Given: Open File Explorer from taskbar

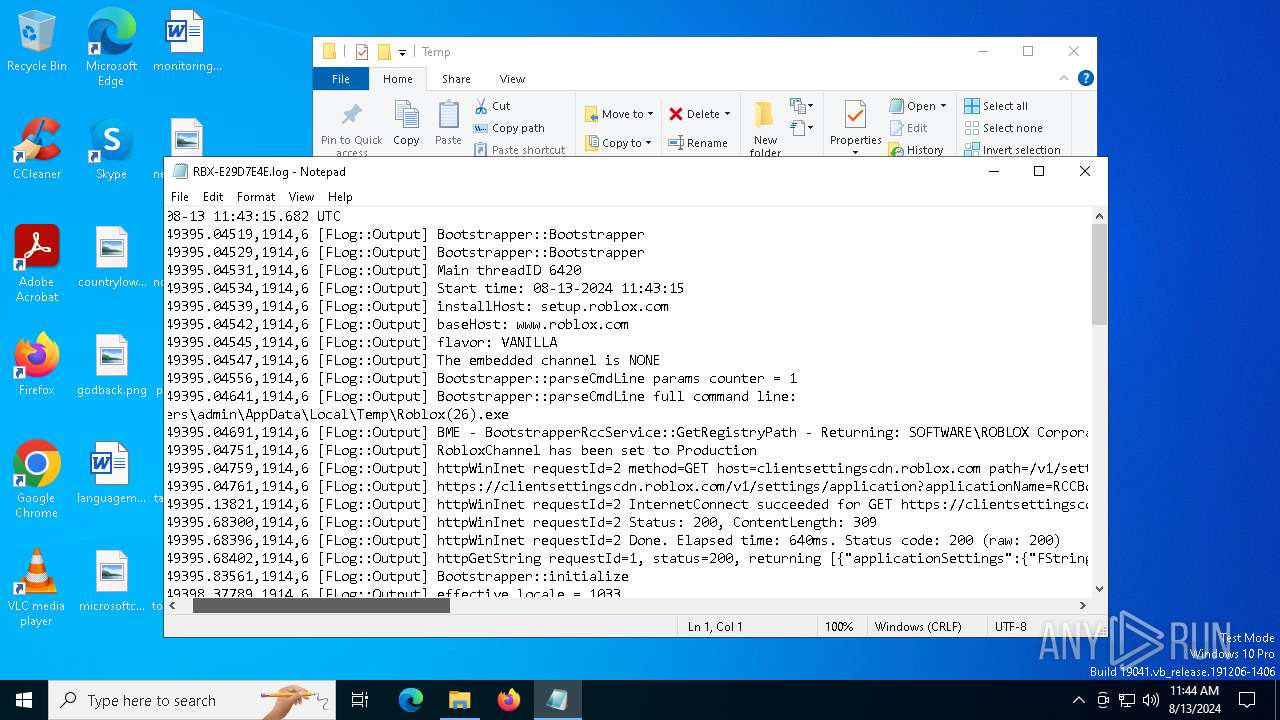Looking at the screenshot, I should [x=459, y=700].
